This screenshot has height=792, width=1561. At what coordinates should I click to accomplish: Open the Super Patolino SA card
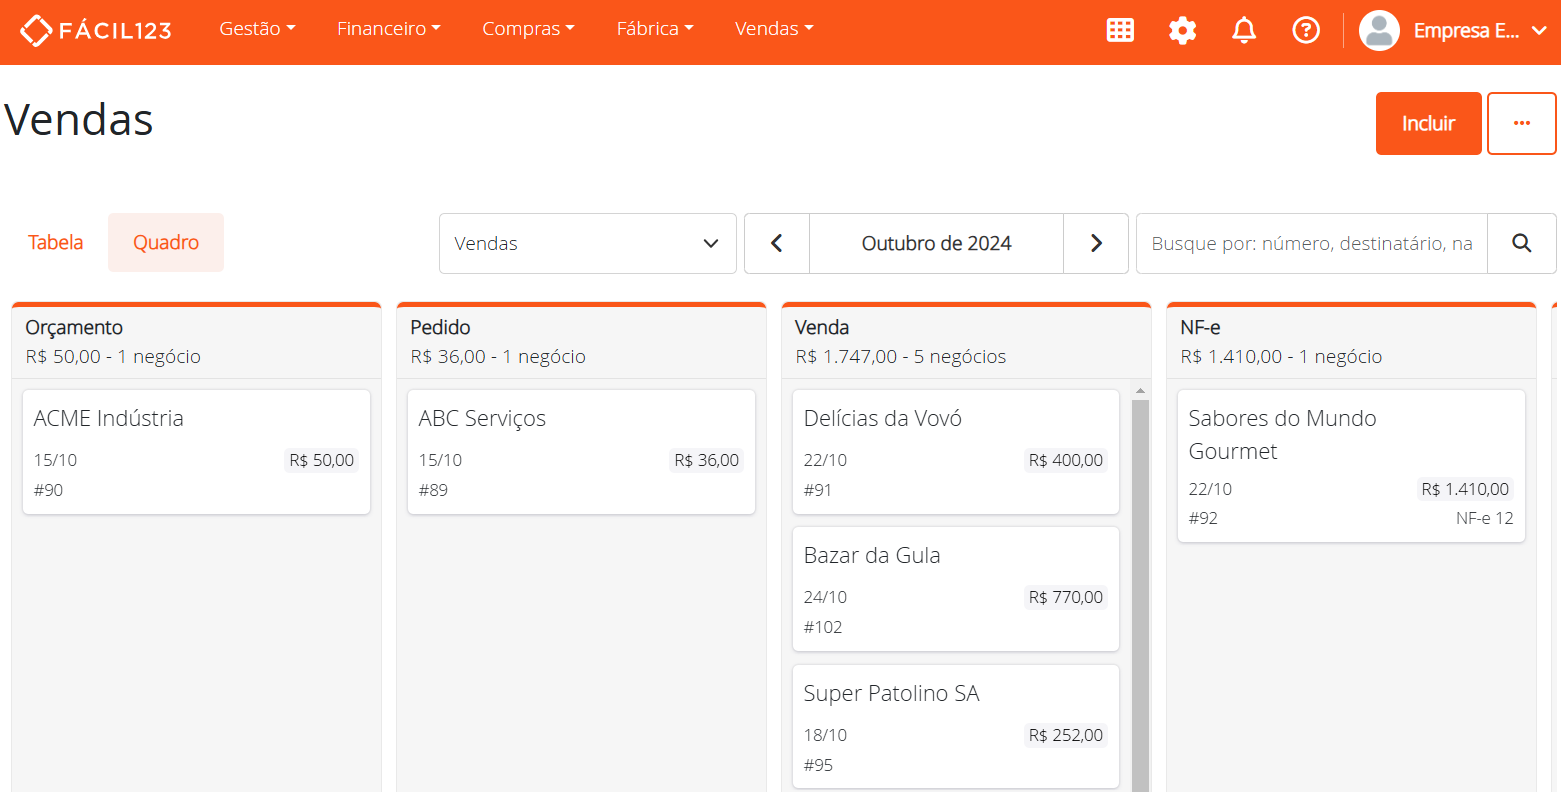point(955,727)
